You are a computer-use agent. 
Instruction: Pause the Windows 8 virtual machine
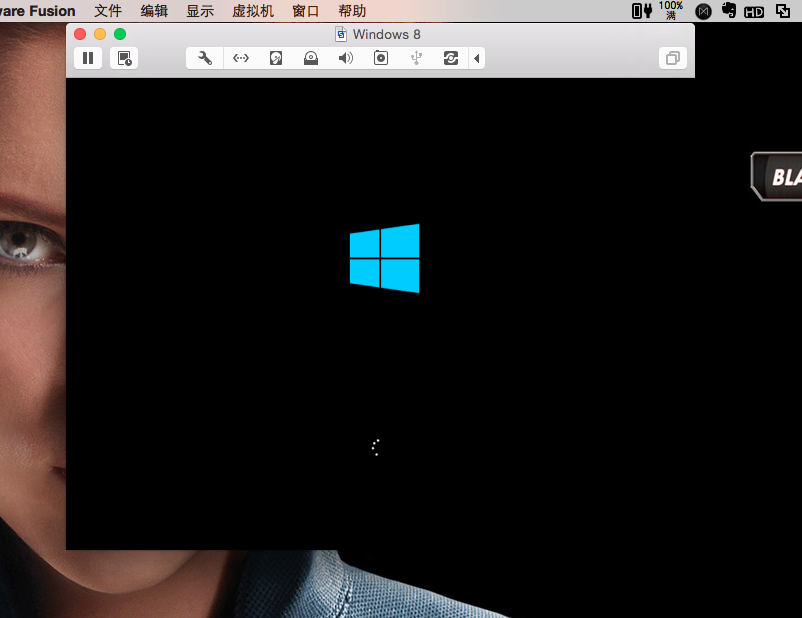click(x=88, y=58)
